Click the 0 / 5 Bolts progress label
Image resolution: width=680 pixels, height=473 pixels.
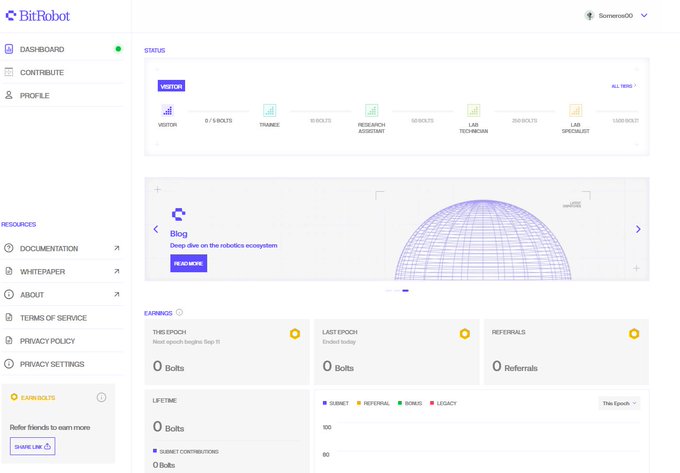(x=219, y=121)
